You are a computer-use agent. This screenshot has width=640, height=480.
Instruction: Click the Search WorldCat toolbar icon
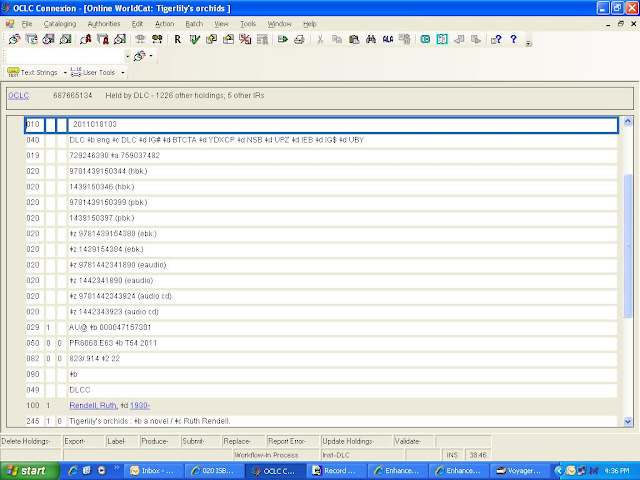click(x=14, y=39)
